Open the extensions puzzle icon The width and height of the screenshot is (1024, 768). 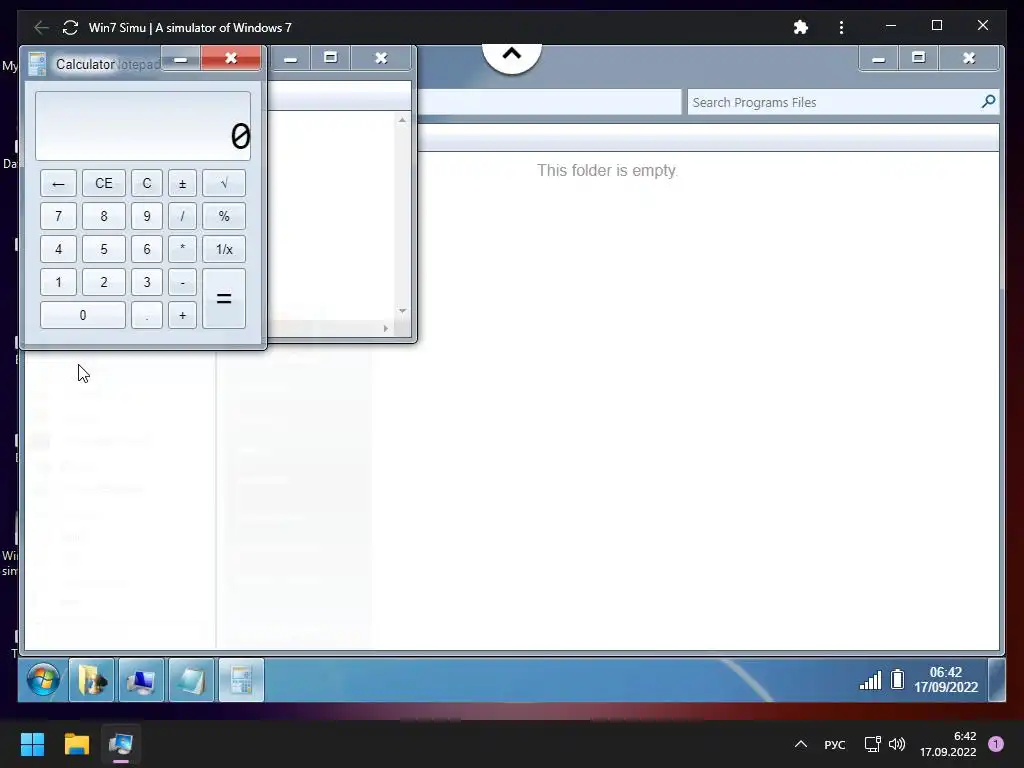coord(801,27)
